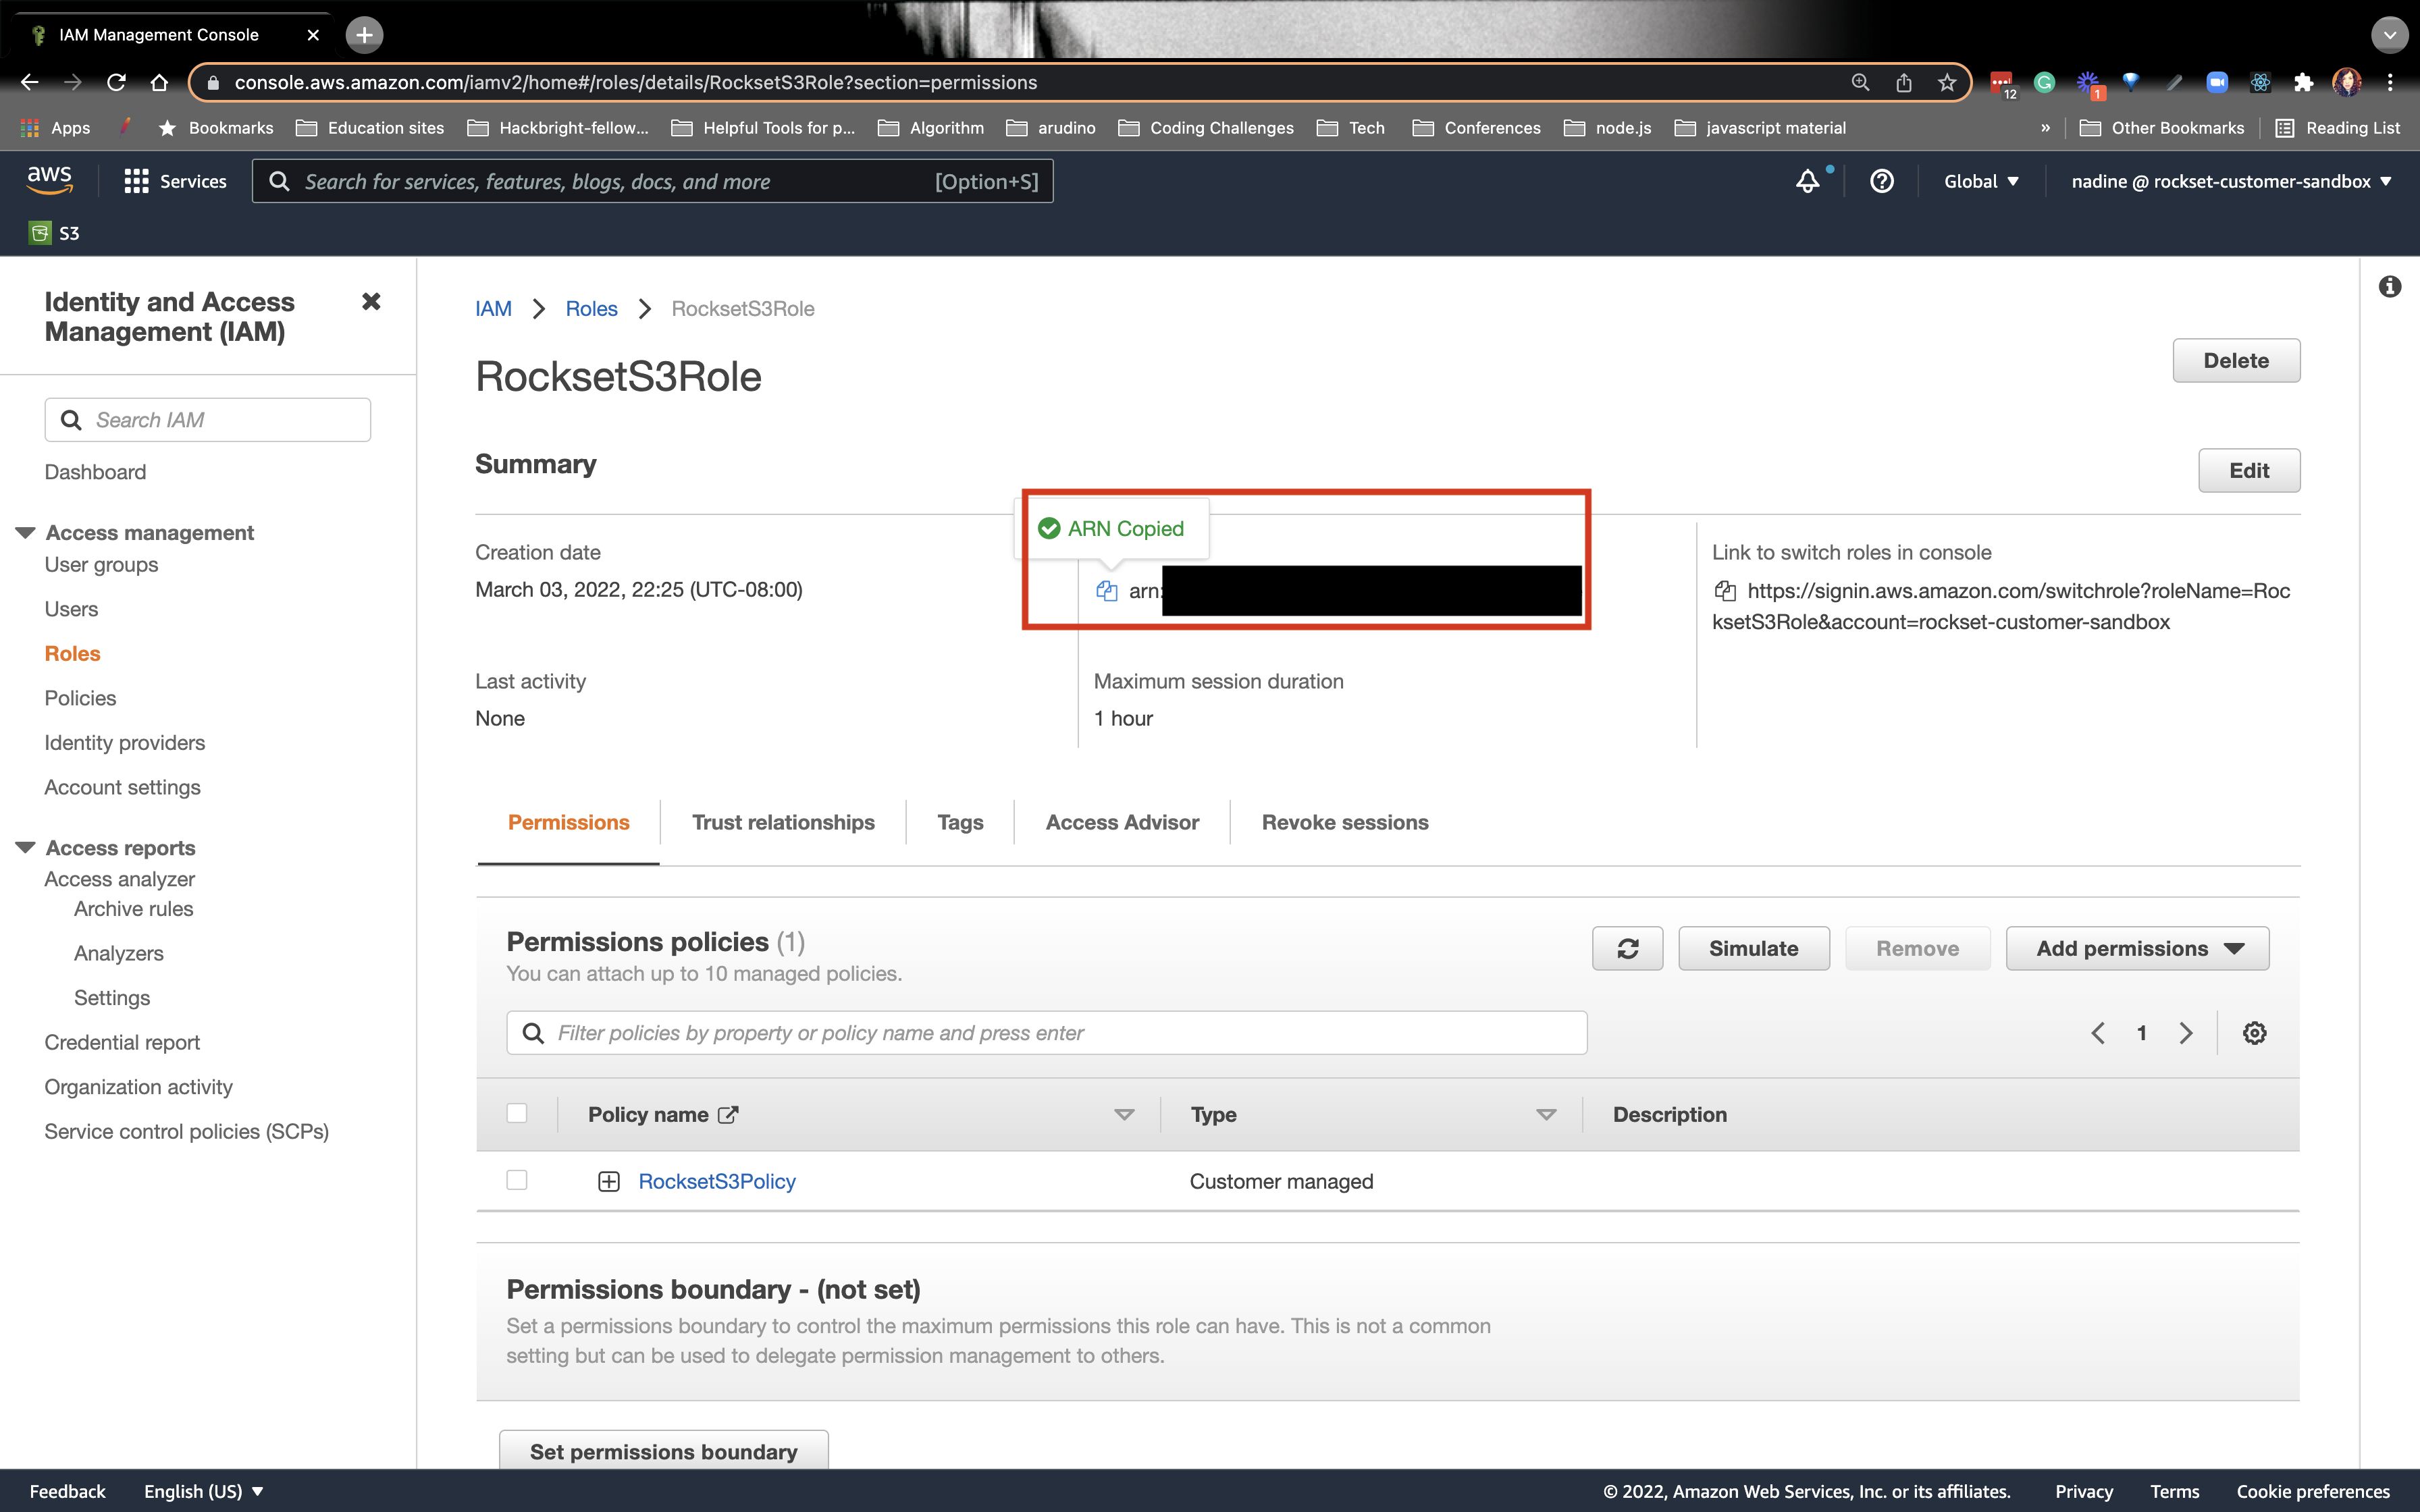Focus the AWS services search bar
The height and width of the screenshot is (1512, 2420).
pos(653,181)
